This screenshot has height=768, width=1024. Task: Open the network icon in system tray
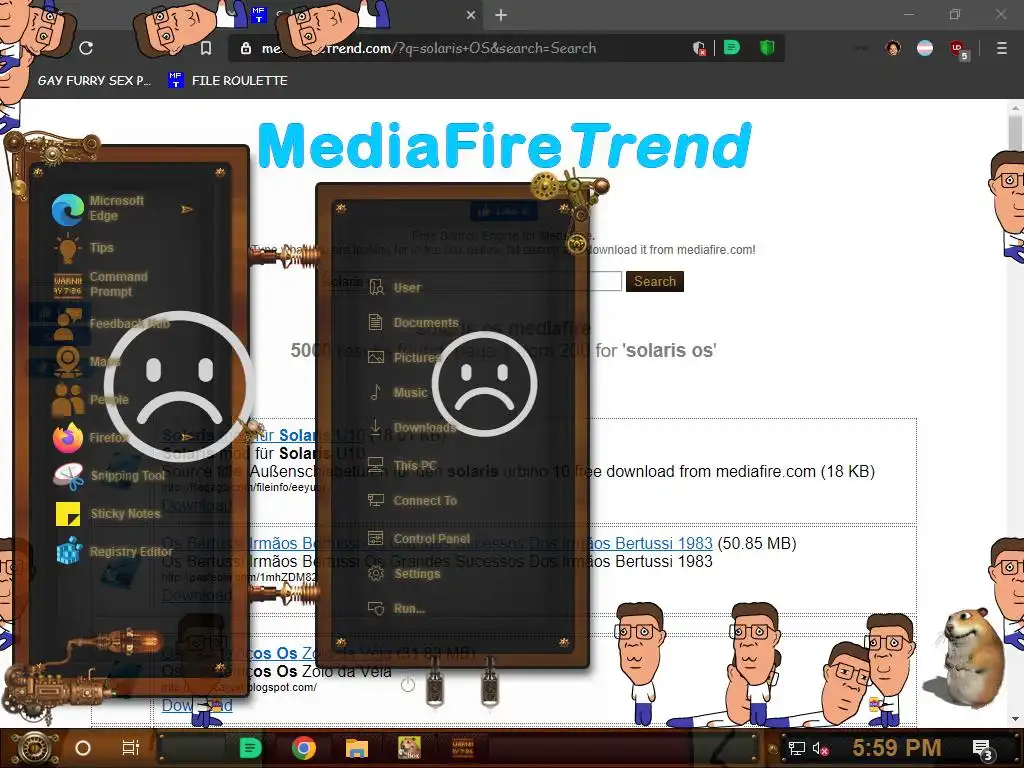tap(796, 748)
